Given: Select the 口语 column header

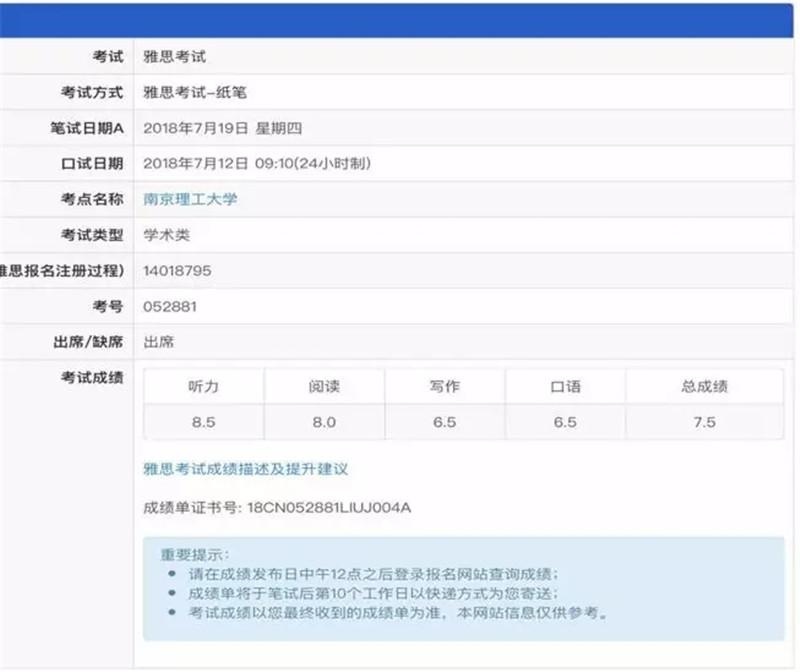Looking at the screenshot, I should [x=565, y=386].
